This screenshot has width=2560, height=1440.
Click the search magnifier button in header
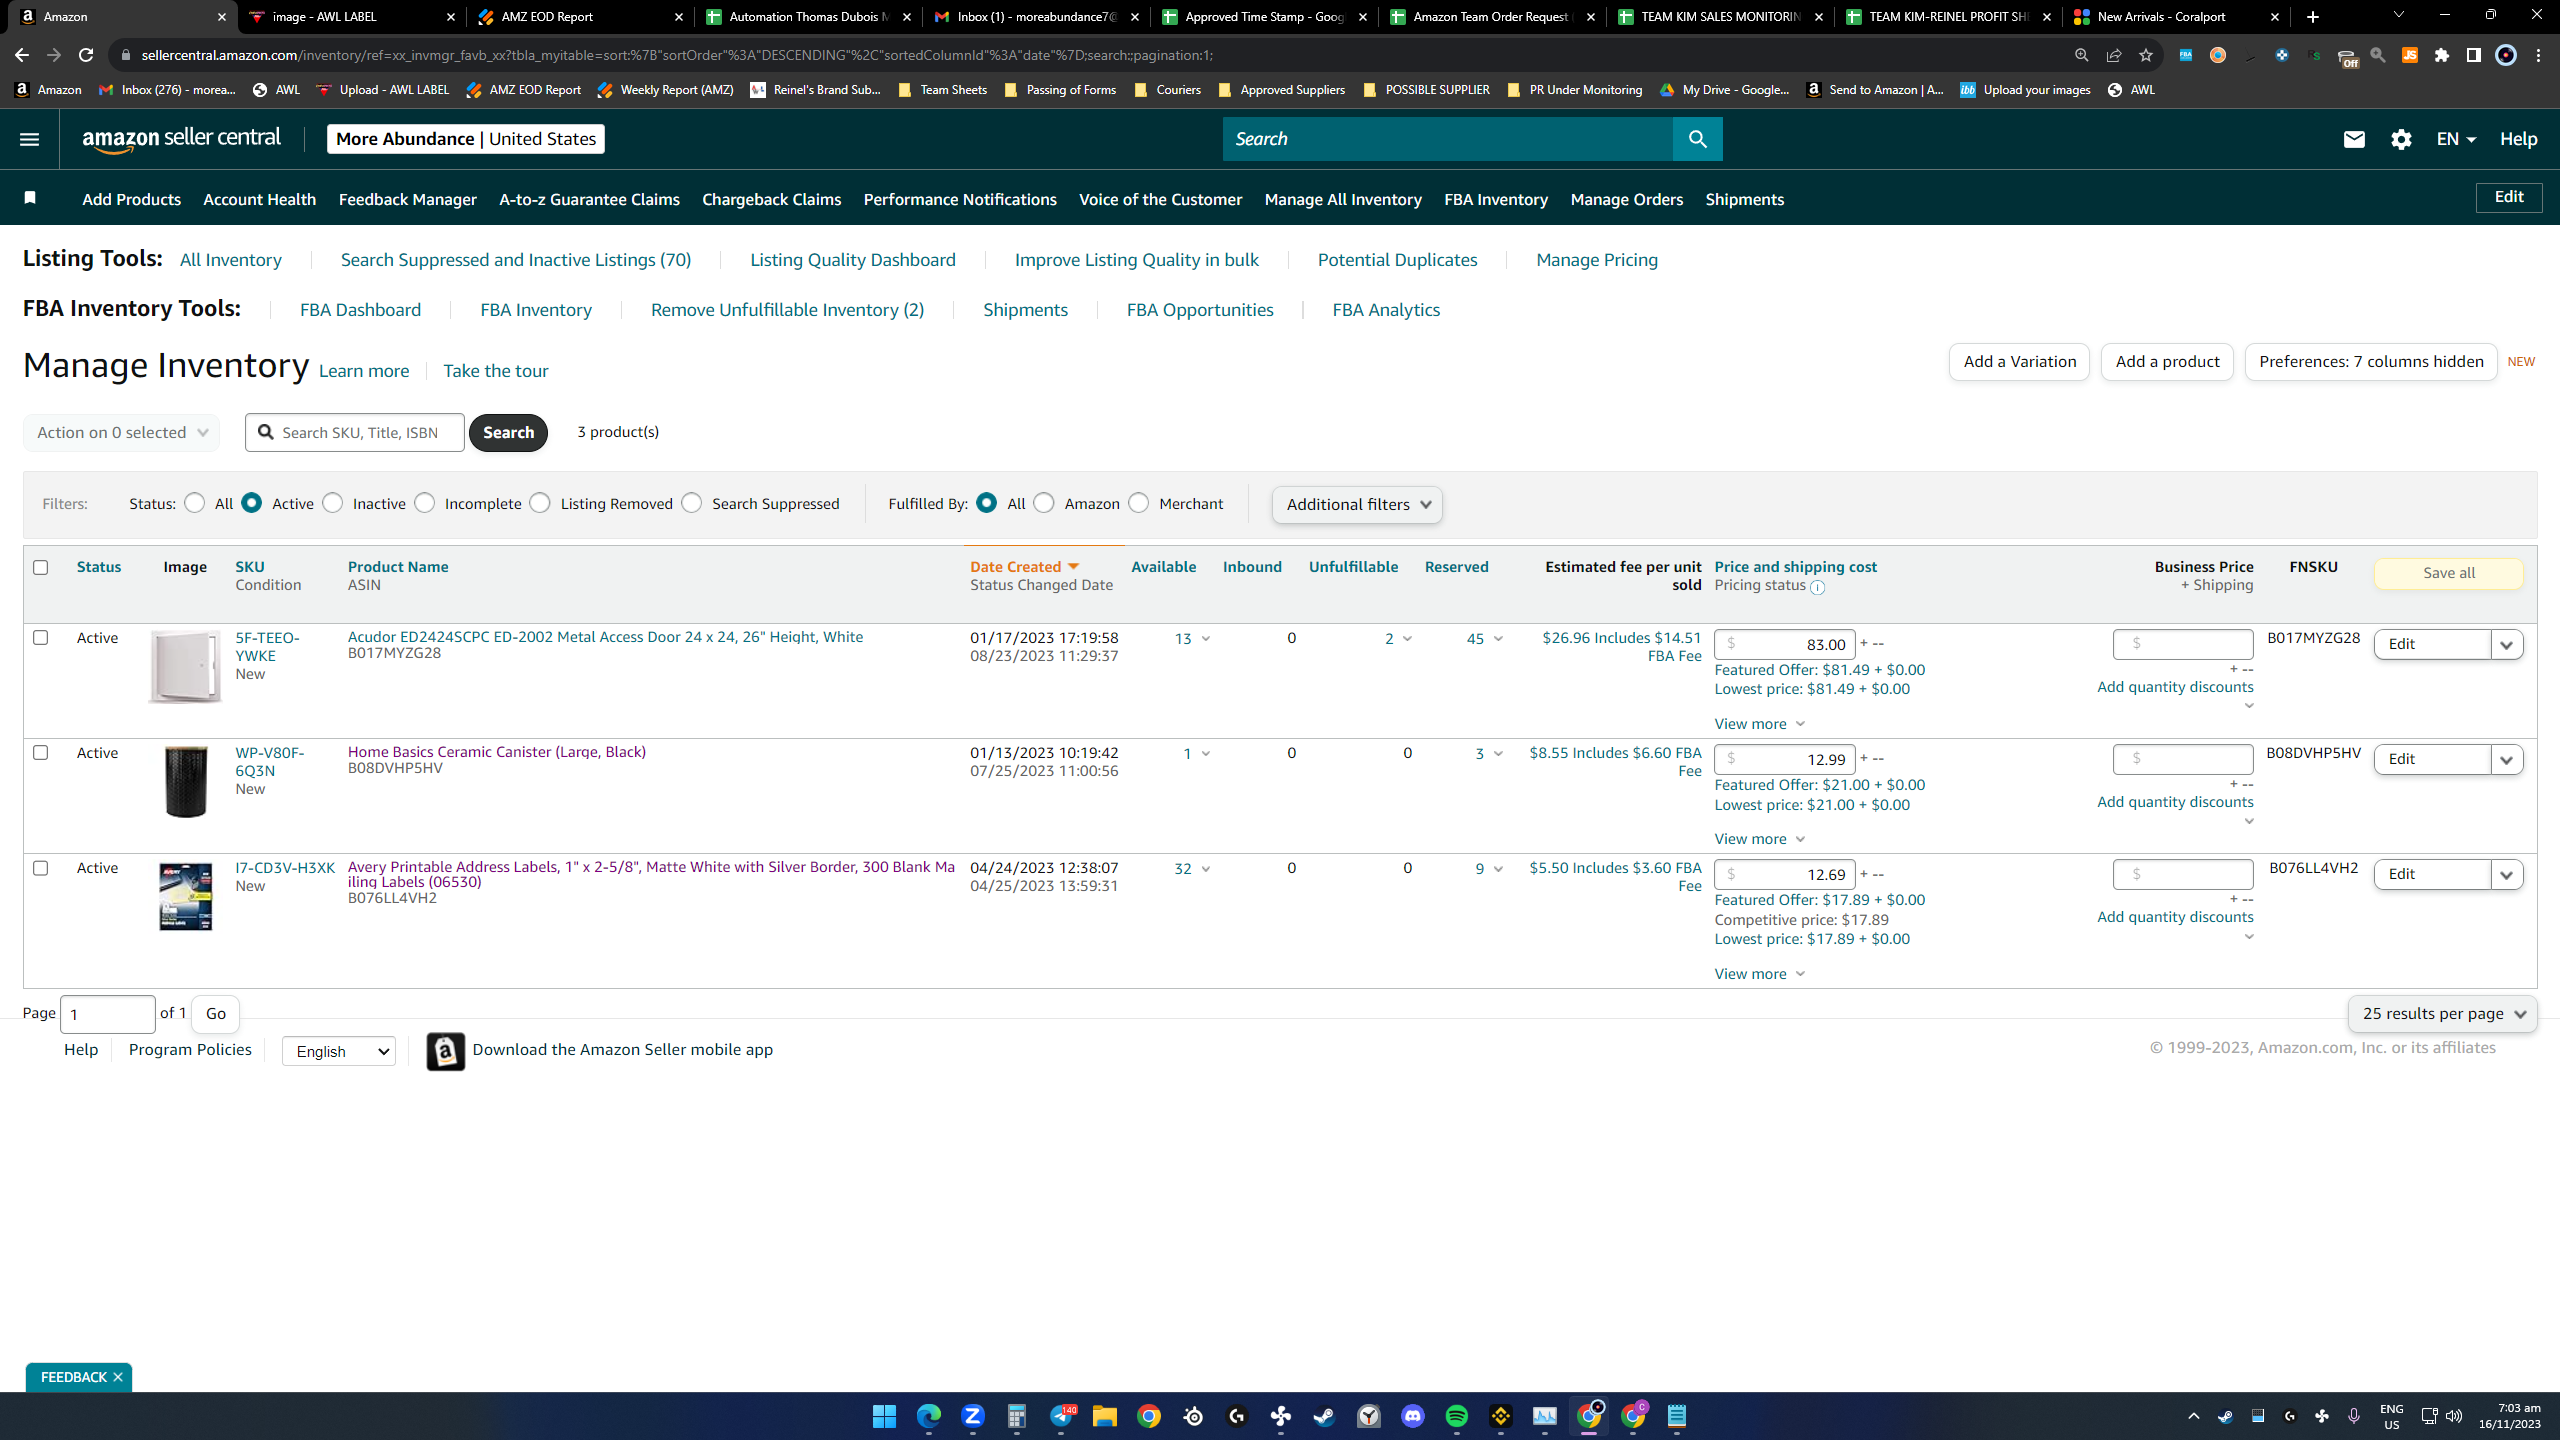pos(1697,139)
